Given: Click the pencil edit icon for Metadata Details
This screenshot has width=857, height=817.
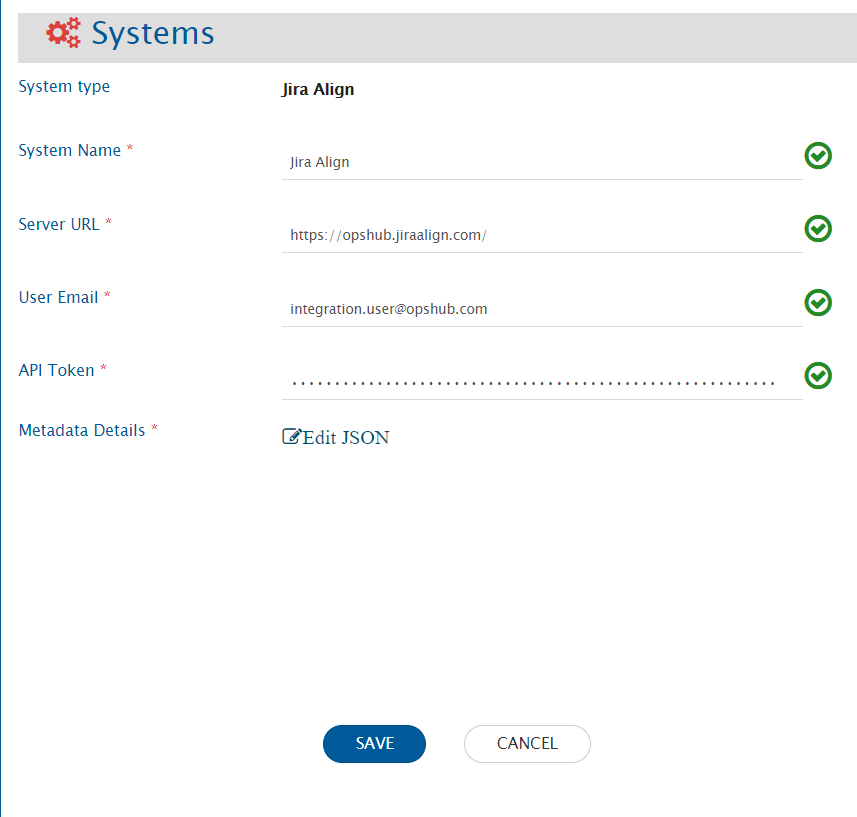Looking at the screenshot, I should coord(292,436).
